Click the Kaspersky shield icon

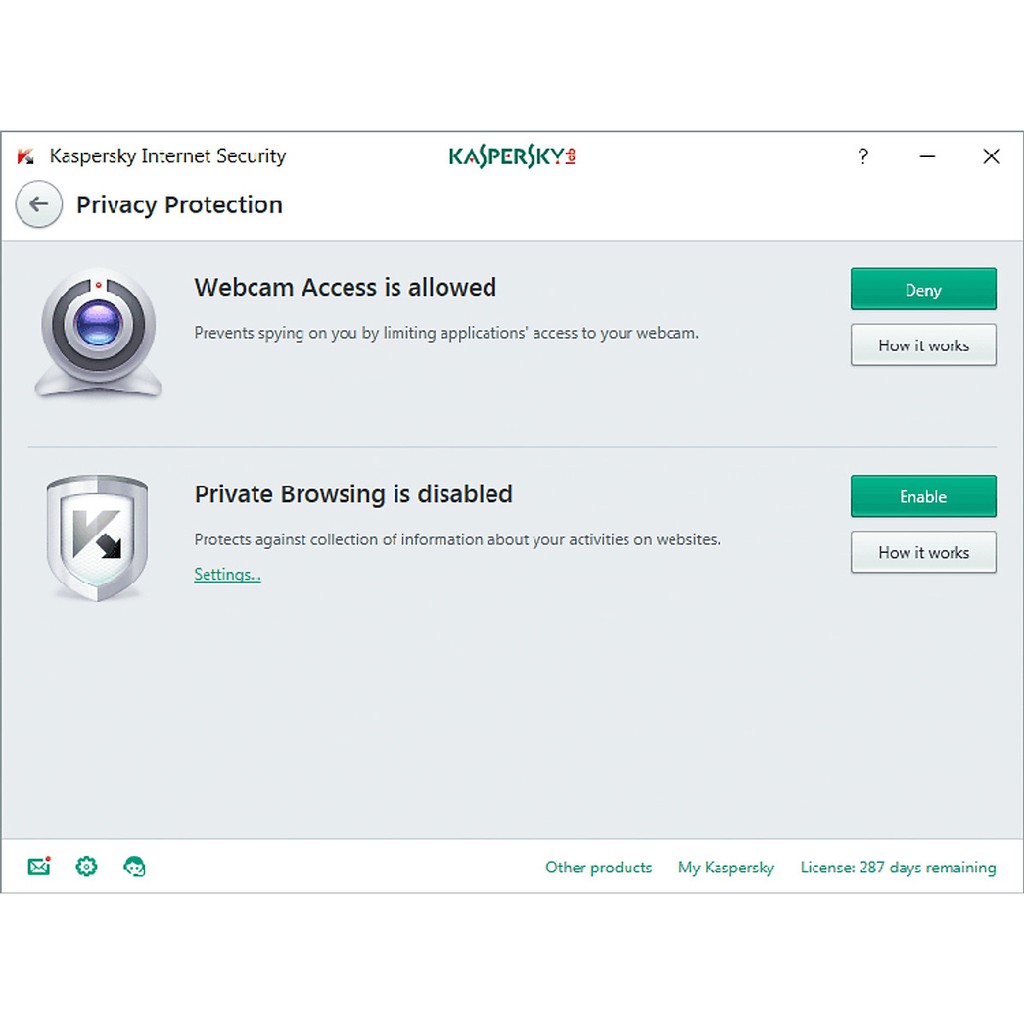(x=97, y=537)
